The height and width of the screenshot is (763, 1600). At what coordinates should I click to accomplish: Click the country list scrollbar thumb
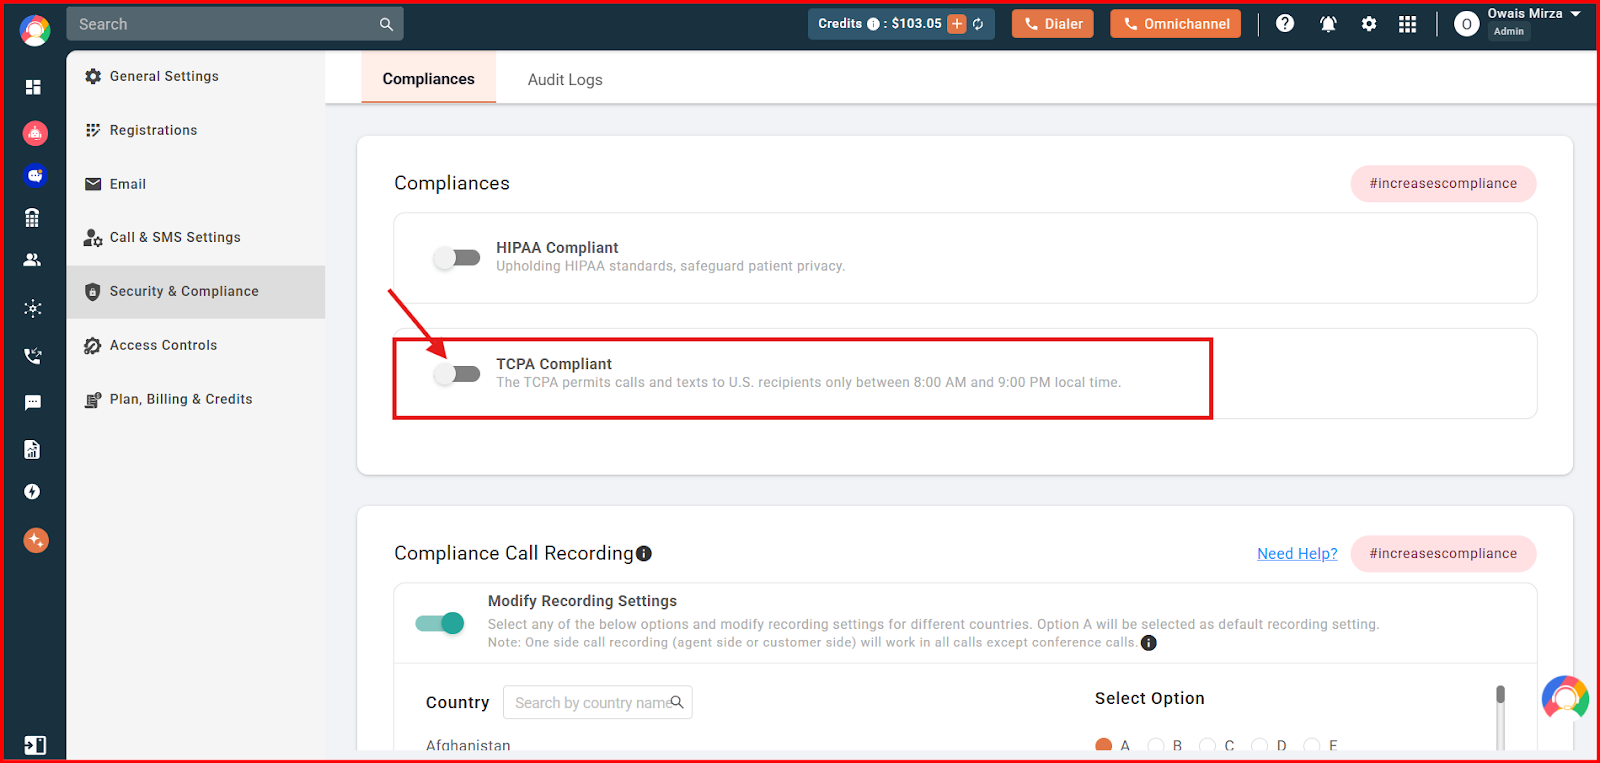pyautogui.click(x=1500, y=695)
